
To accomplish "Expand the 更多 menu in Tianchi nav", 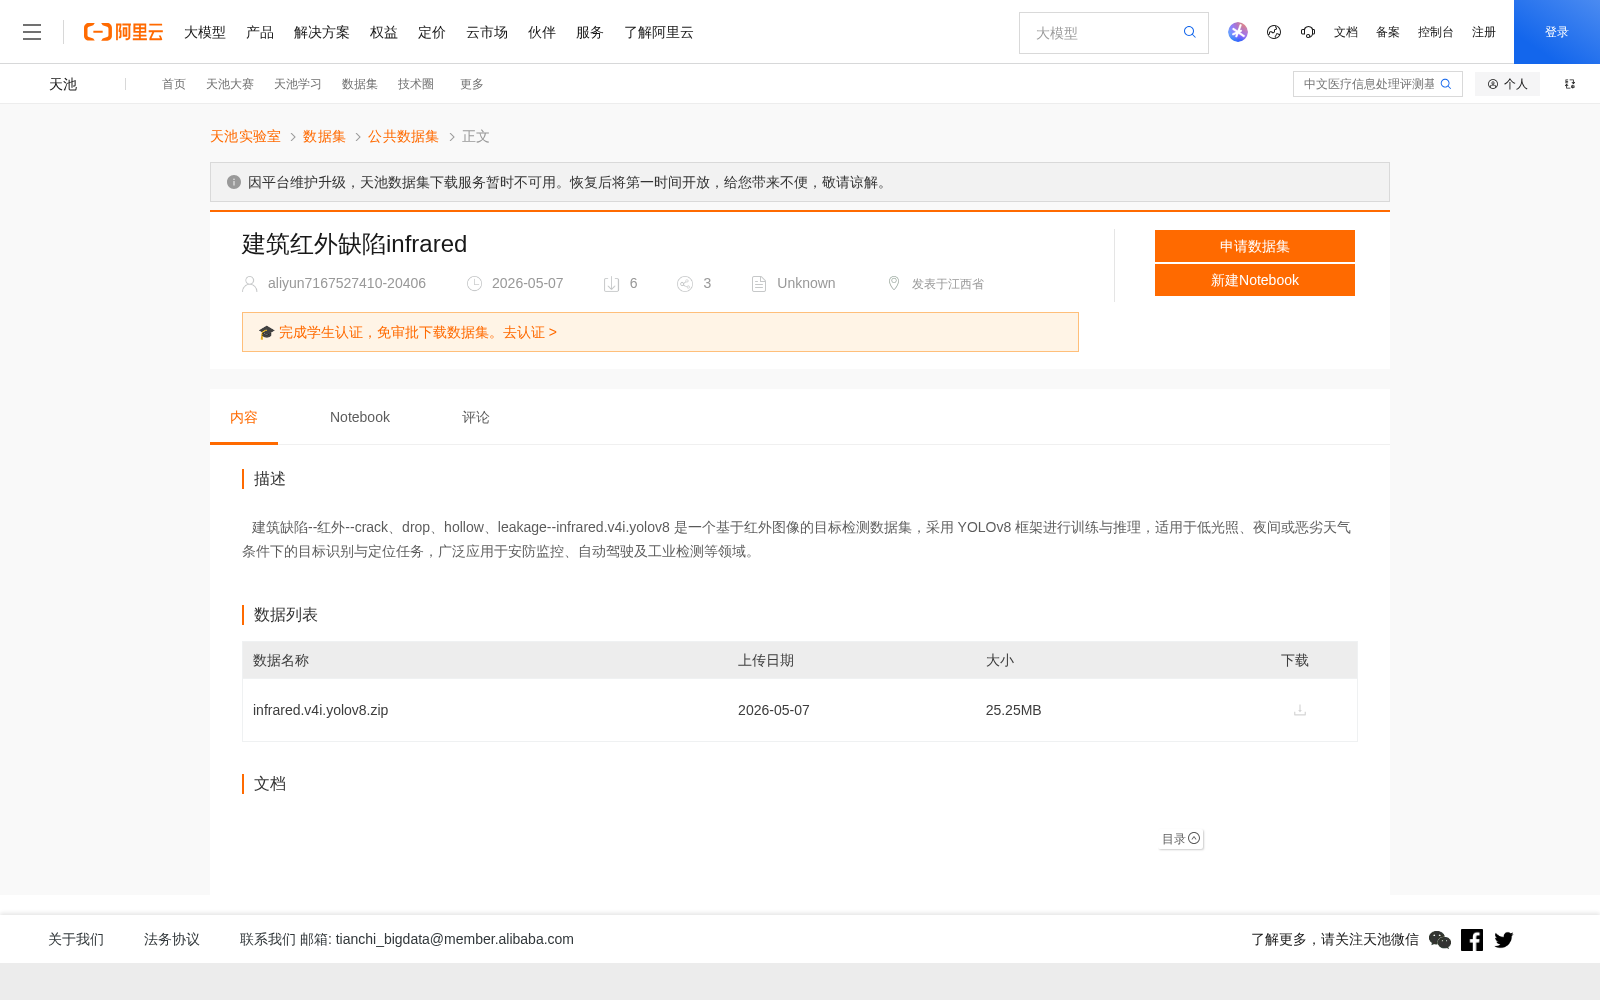I will pos(472,84).
